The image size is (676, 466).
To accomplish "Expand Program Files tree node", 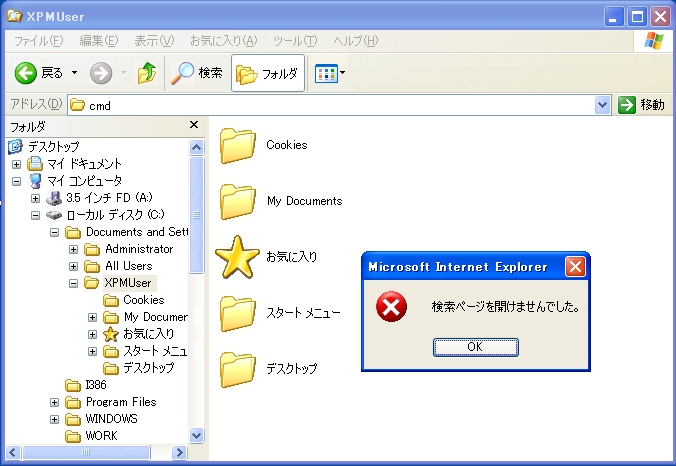I will pyautogui.click(x=54, y=403).
